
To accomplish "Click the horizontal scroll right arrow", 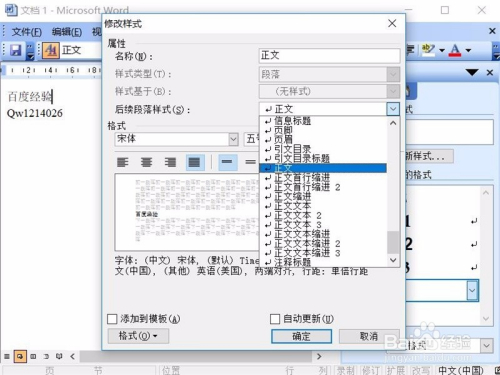I will (319, 356).
